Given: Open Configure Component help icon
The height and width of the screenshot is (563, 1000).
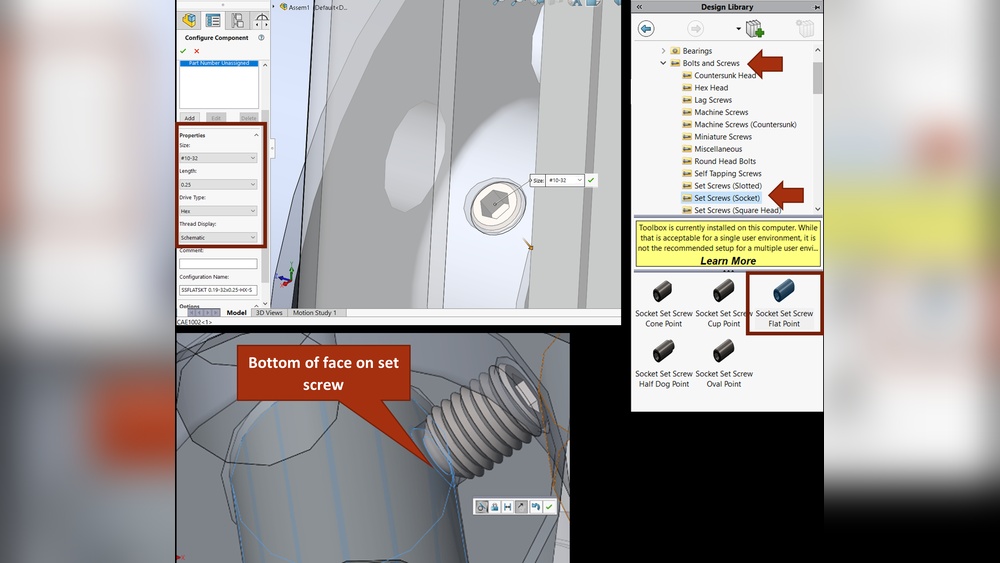Looking at the screenshot, I should pos(261,38).
